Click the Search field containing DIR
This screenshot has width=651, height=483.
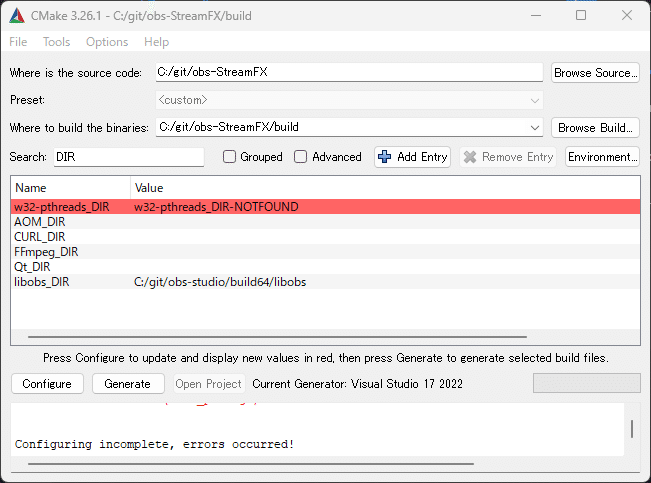pos(129,157)
